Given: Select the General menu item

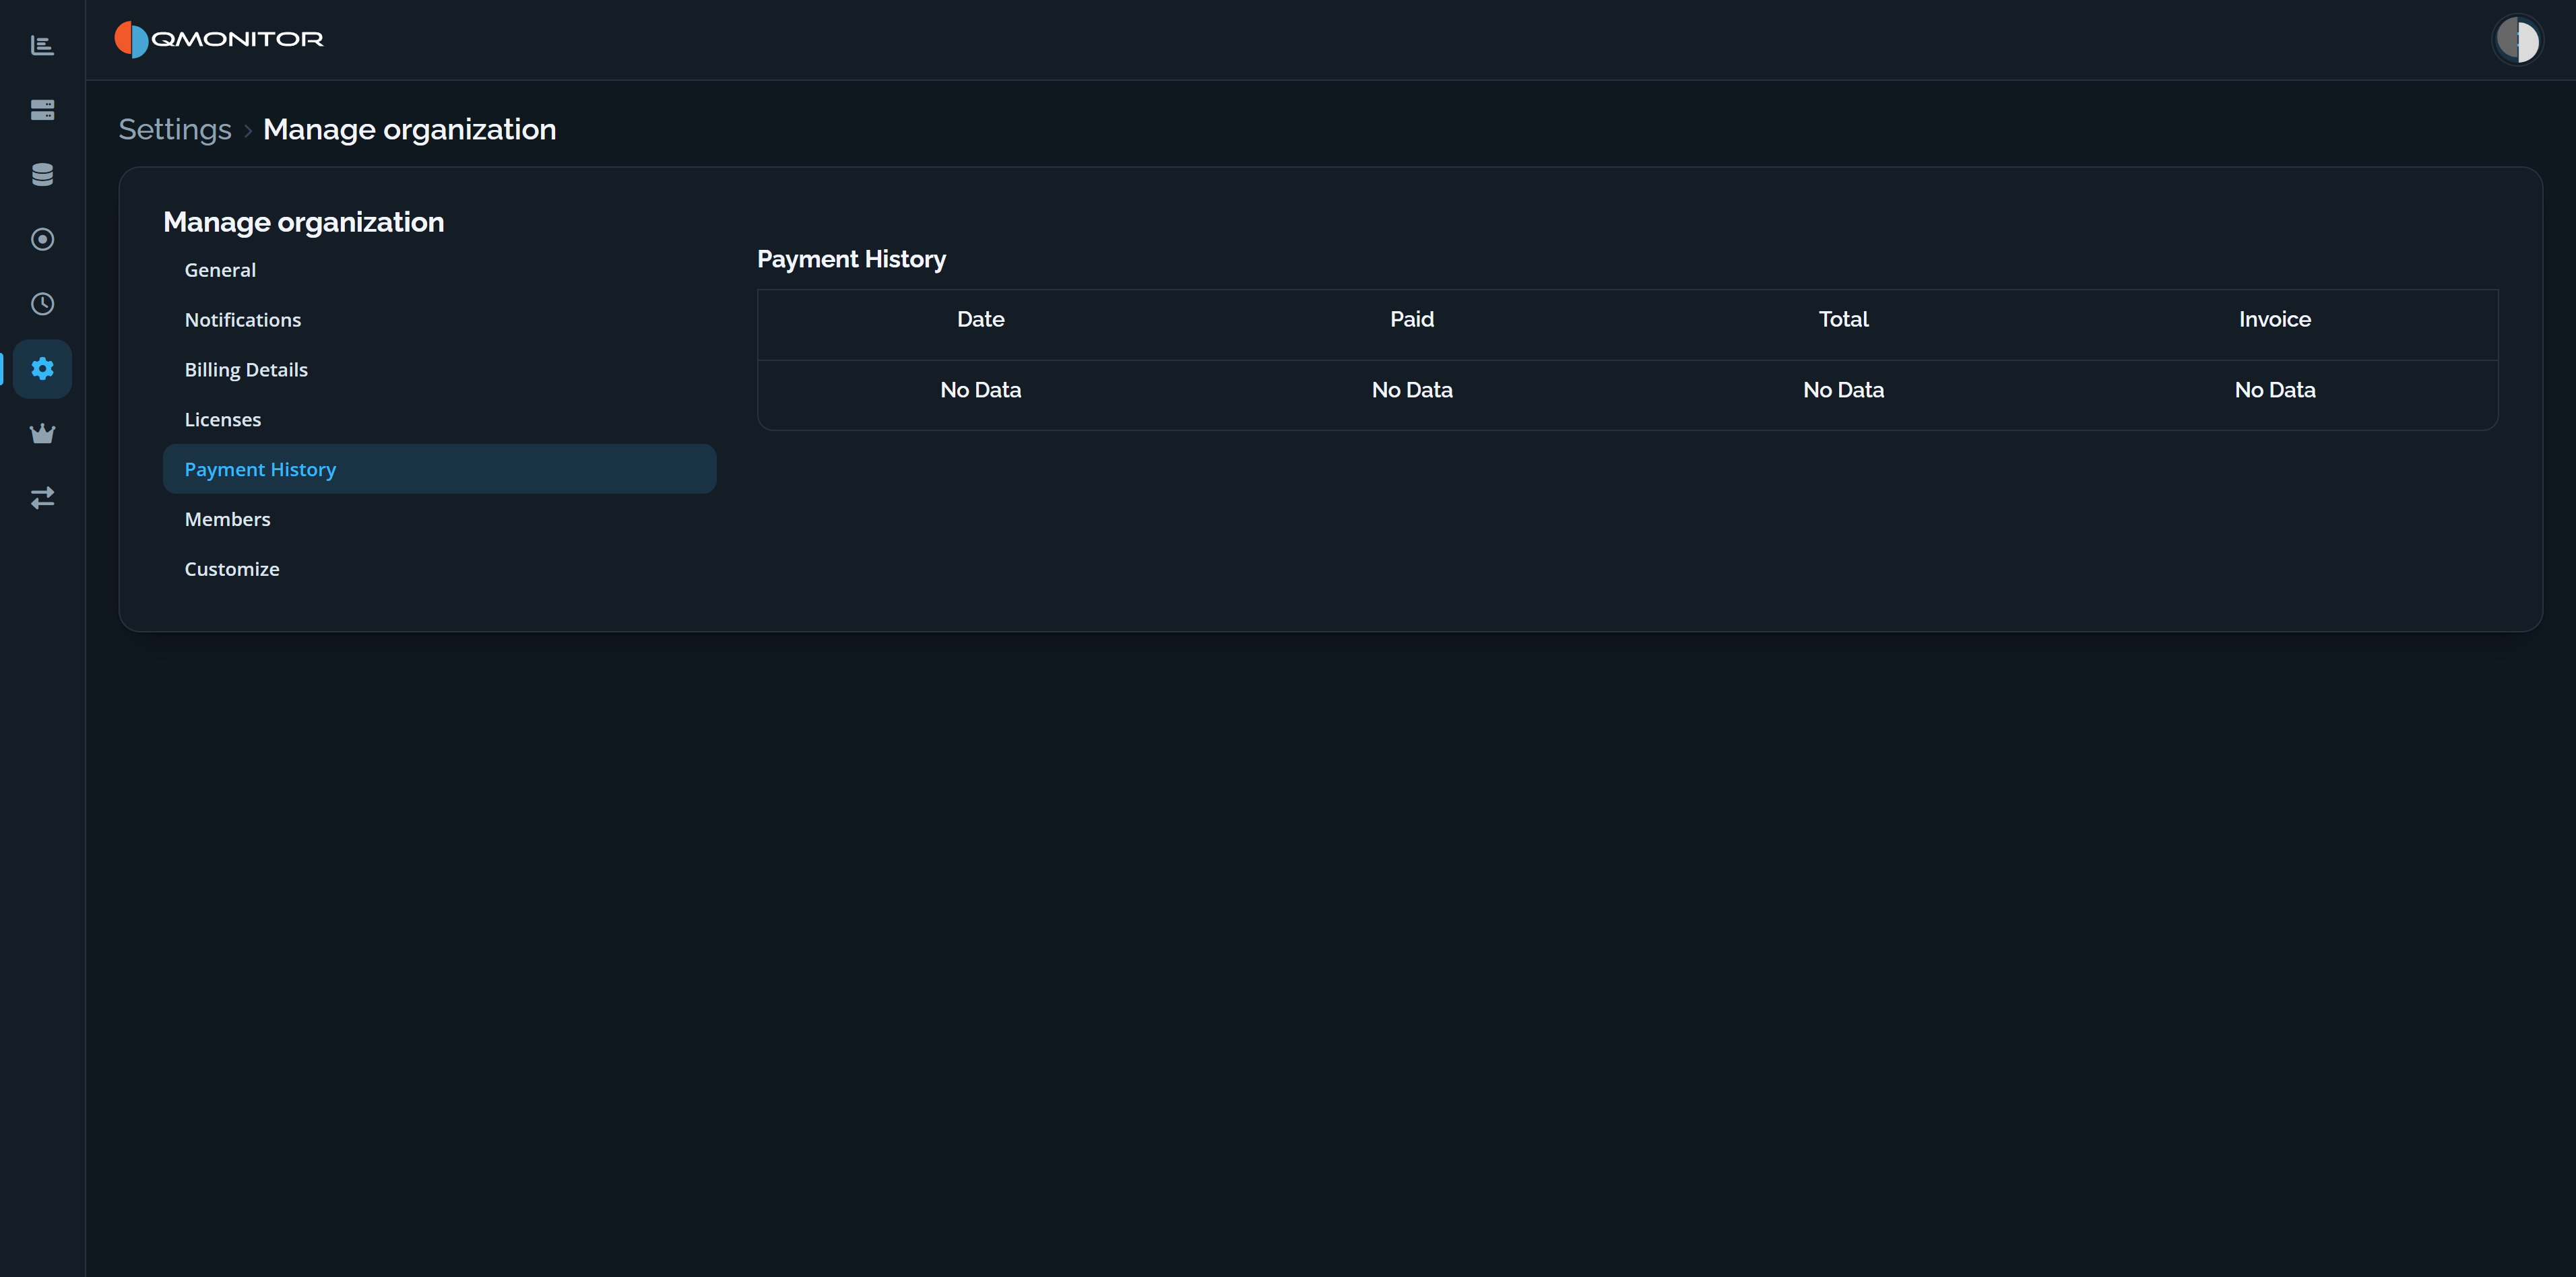Looking at the screenshot, I should [439, 270].
